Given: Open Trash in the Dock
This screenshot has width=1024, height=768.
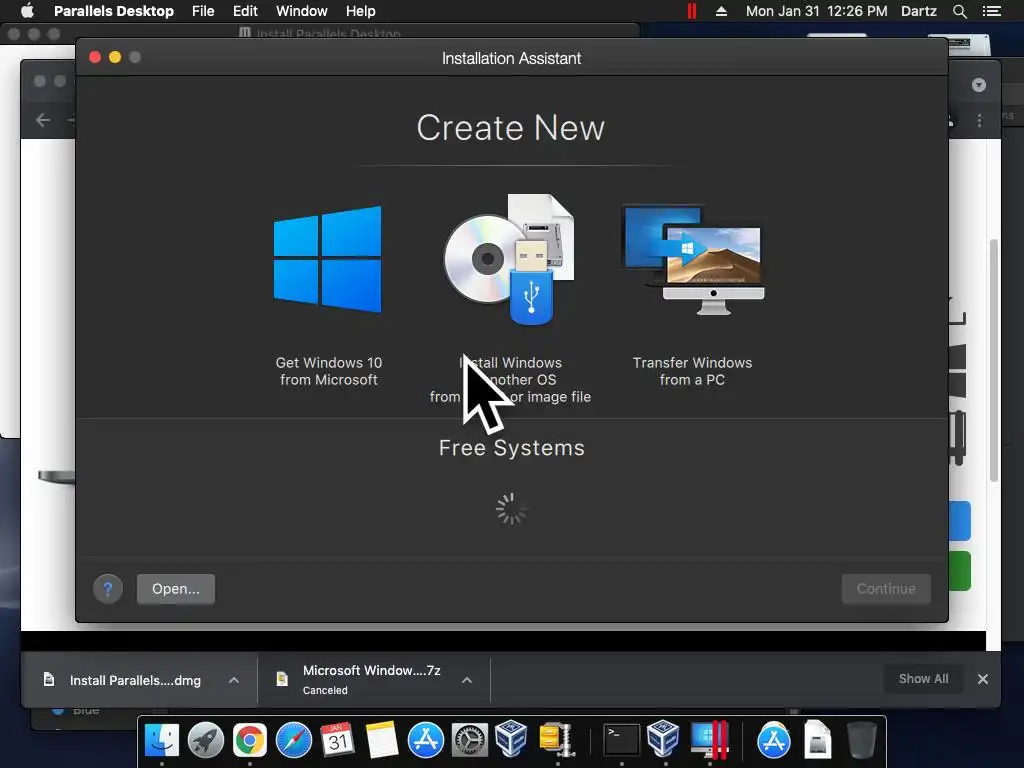Looking at the screenshot, I should [x=861, y=740].
